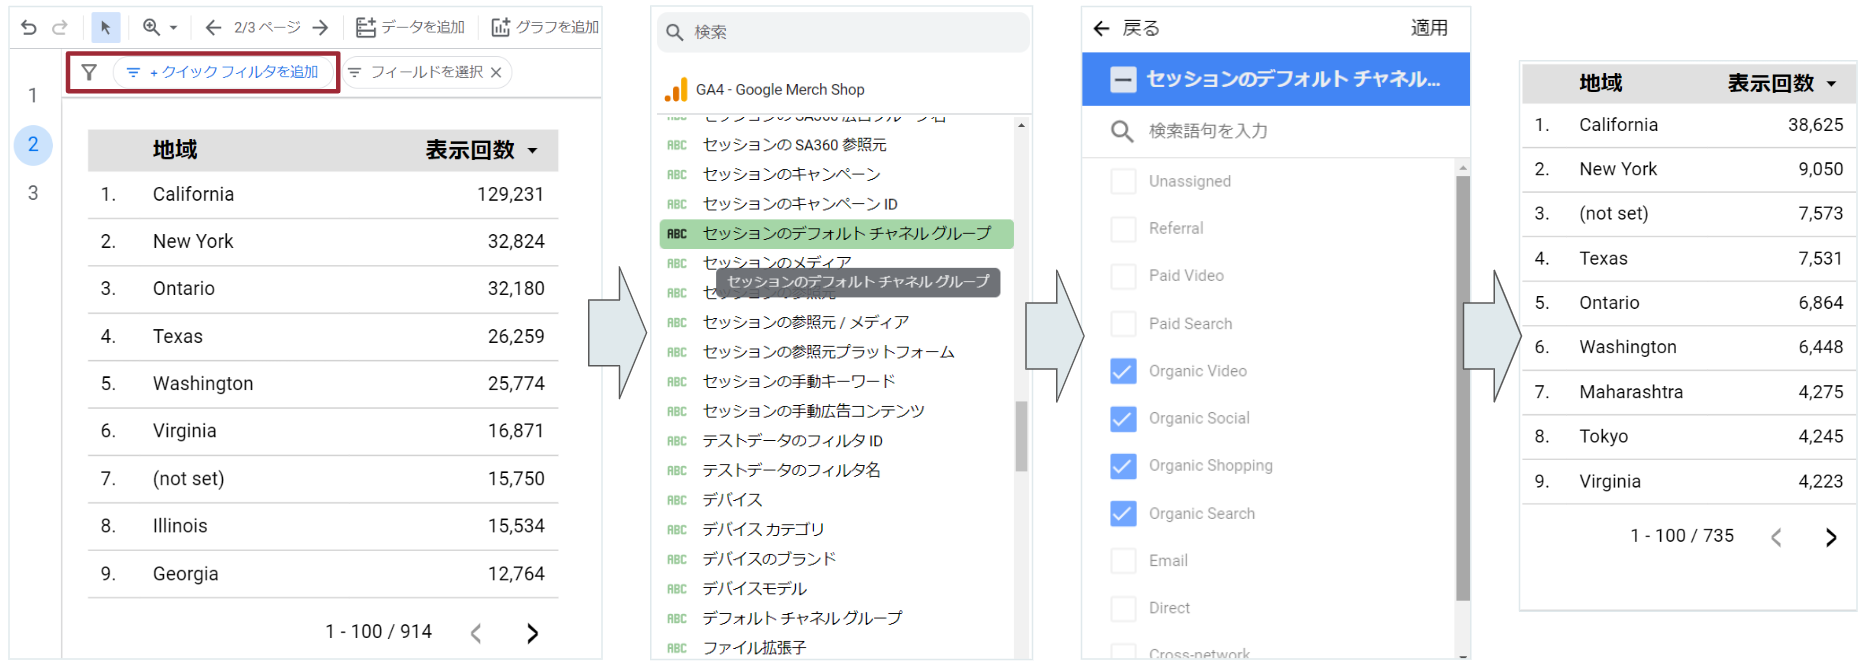Go to the next report page arrow
This screenshot has height=668, width=1867.
click(x=320, y=27)
